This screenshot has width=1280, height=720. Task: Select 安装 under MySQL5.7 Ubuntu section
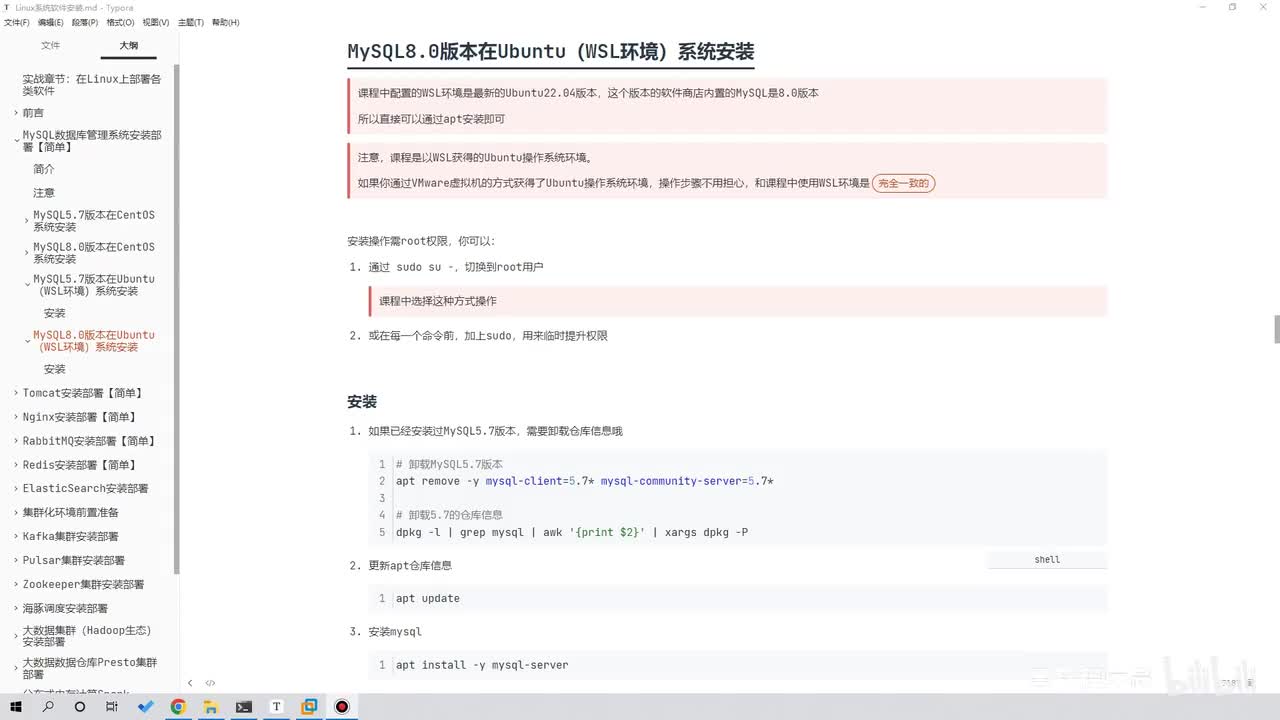pos(55,313)
